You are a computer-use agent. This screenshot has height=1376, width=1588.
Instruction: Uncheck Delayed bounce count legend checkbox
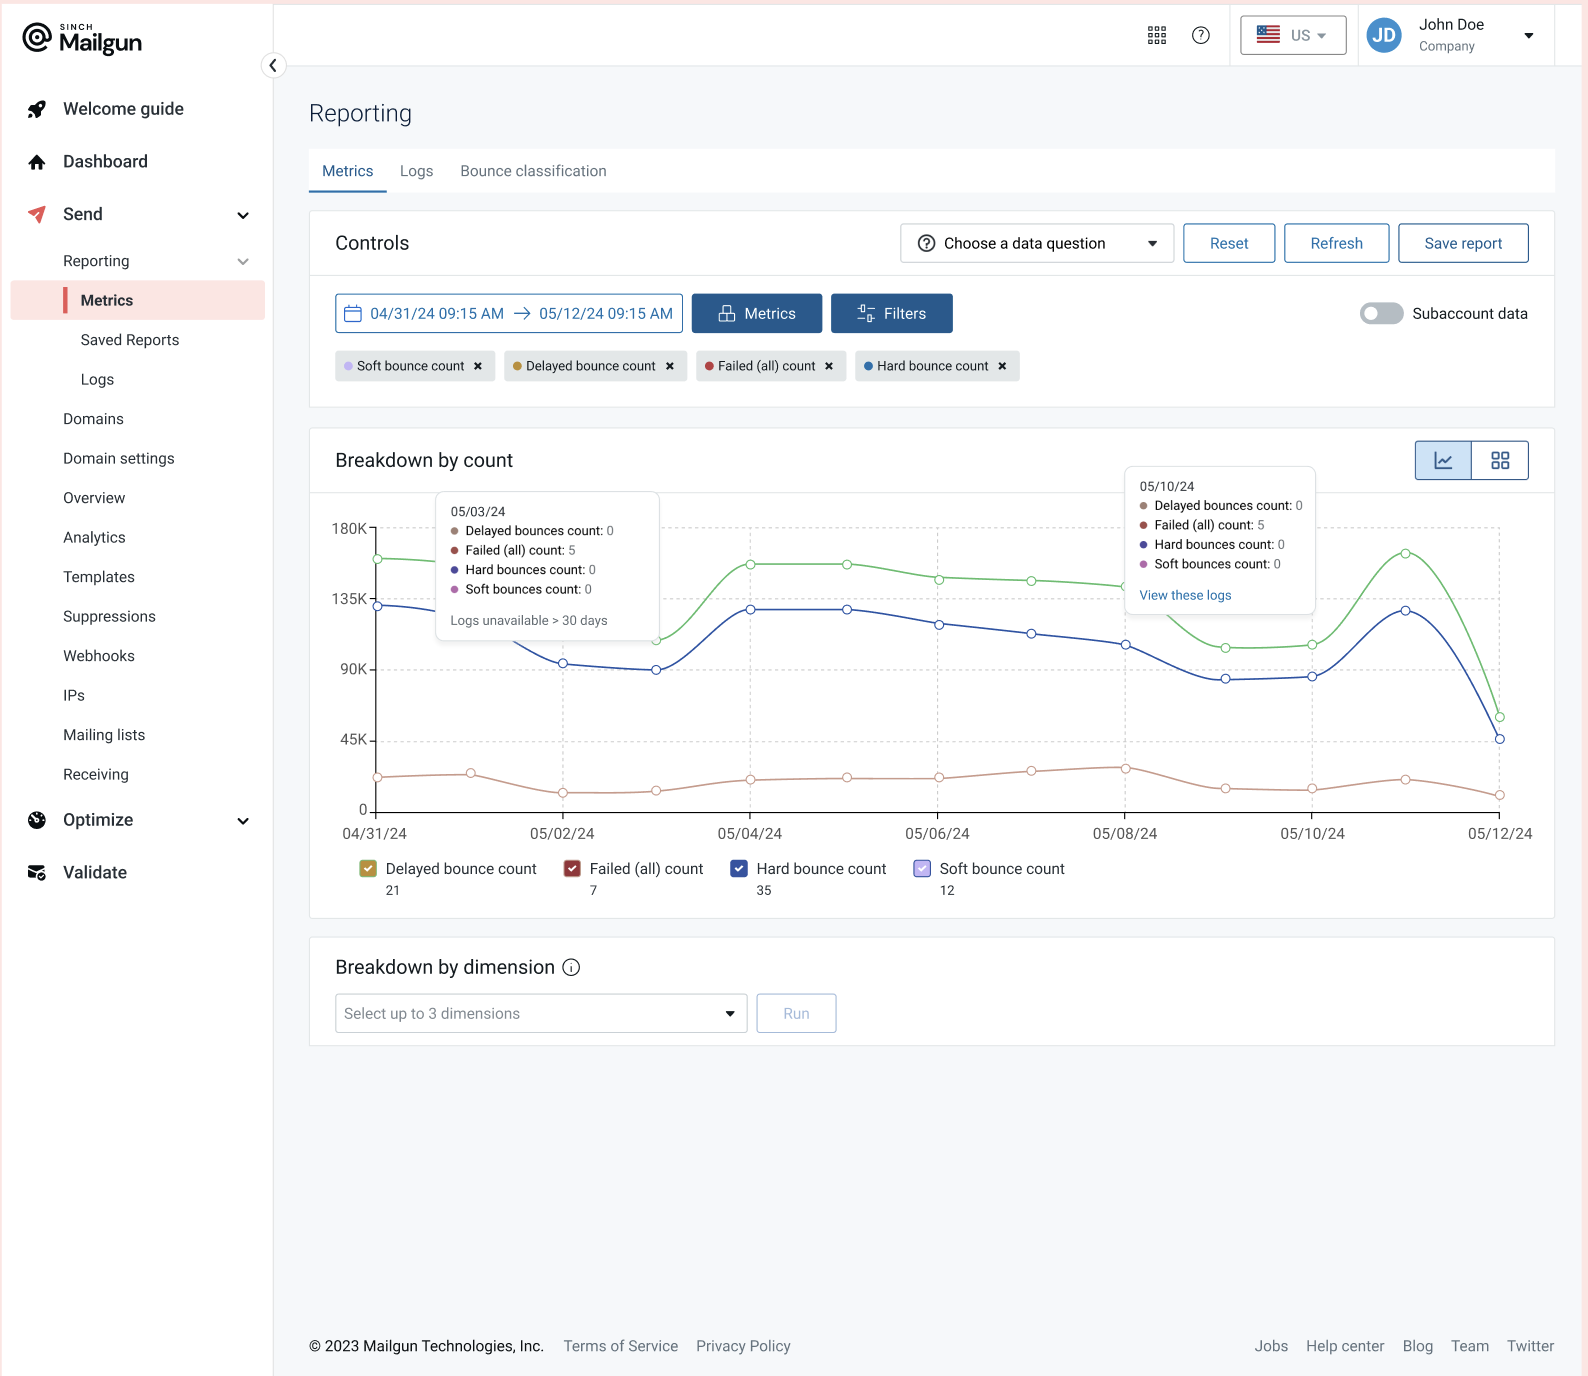368,869
